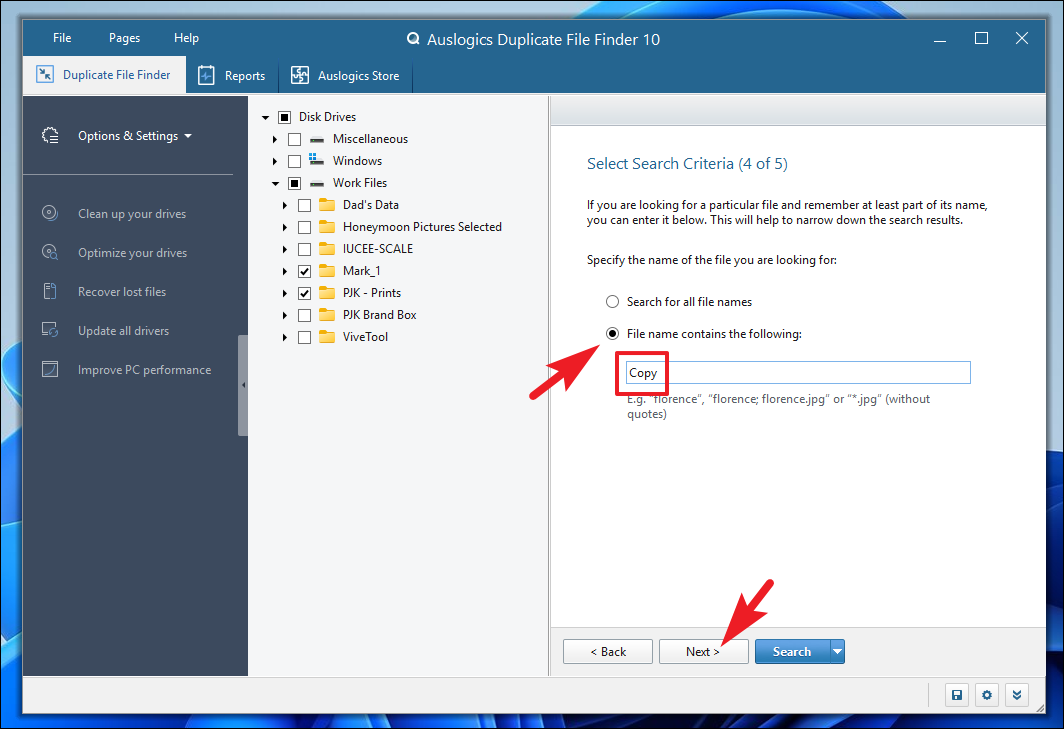Click the PJK - Prints folder icon
1064x729 pixels.
pos(327,293)
